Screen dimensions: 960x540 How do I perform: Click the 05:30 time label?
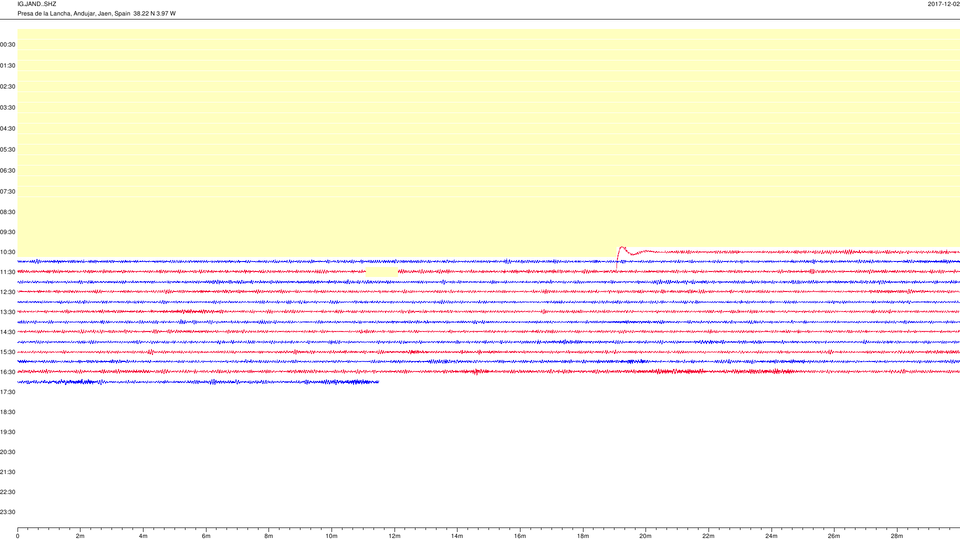pyautogui.click(x=8, y=149)
